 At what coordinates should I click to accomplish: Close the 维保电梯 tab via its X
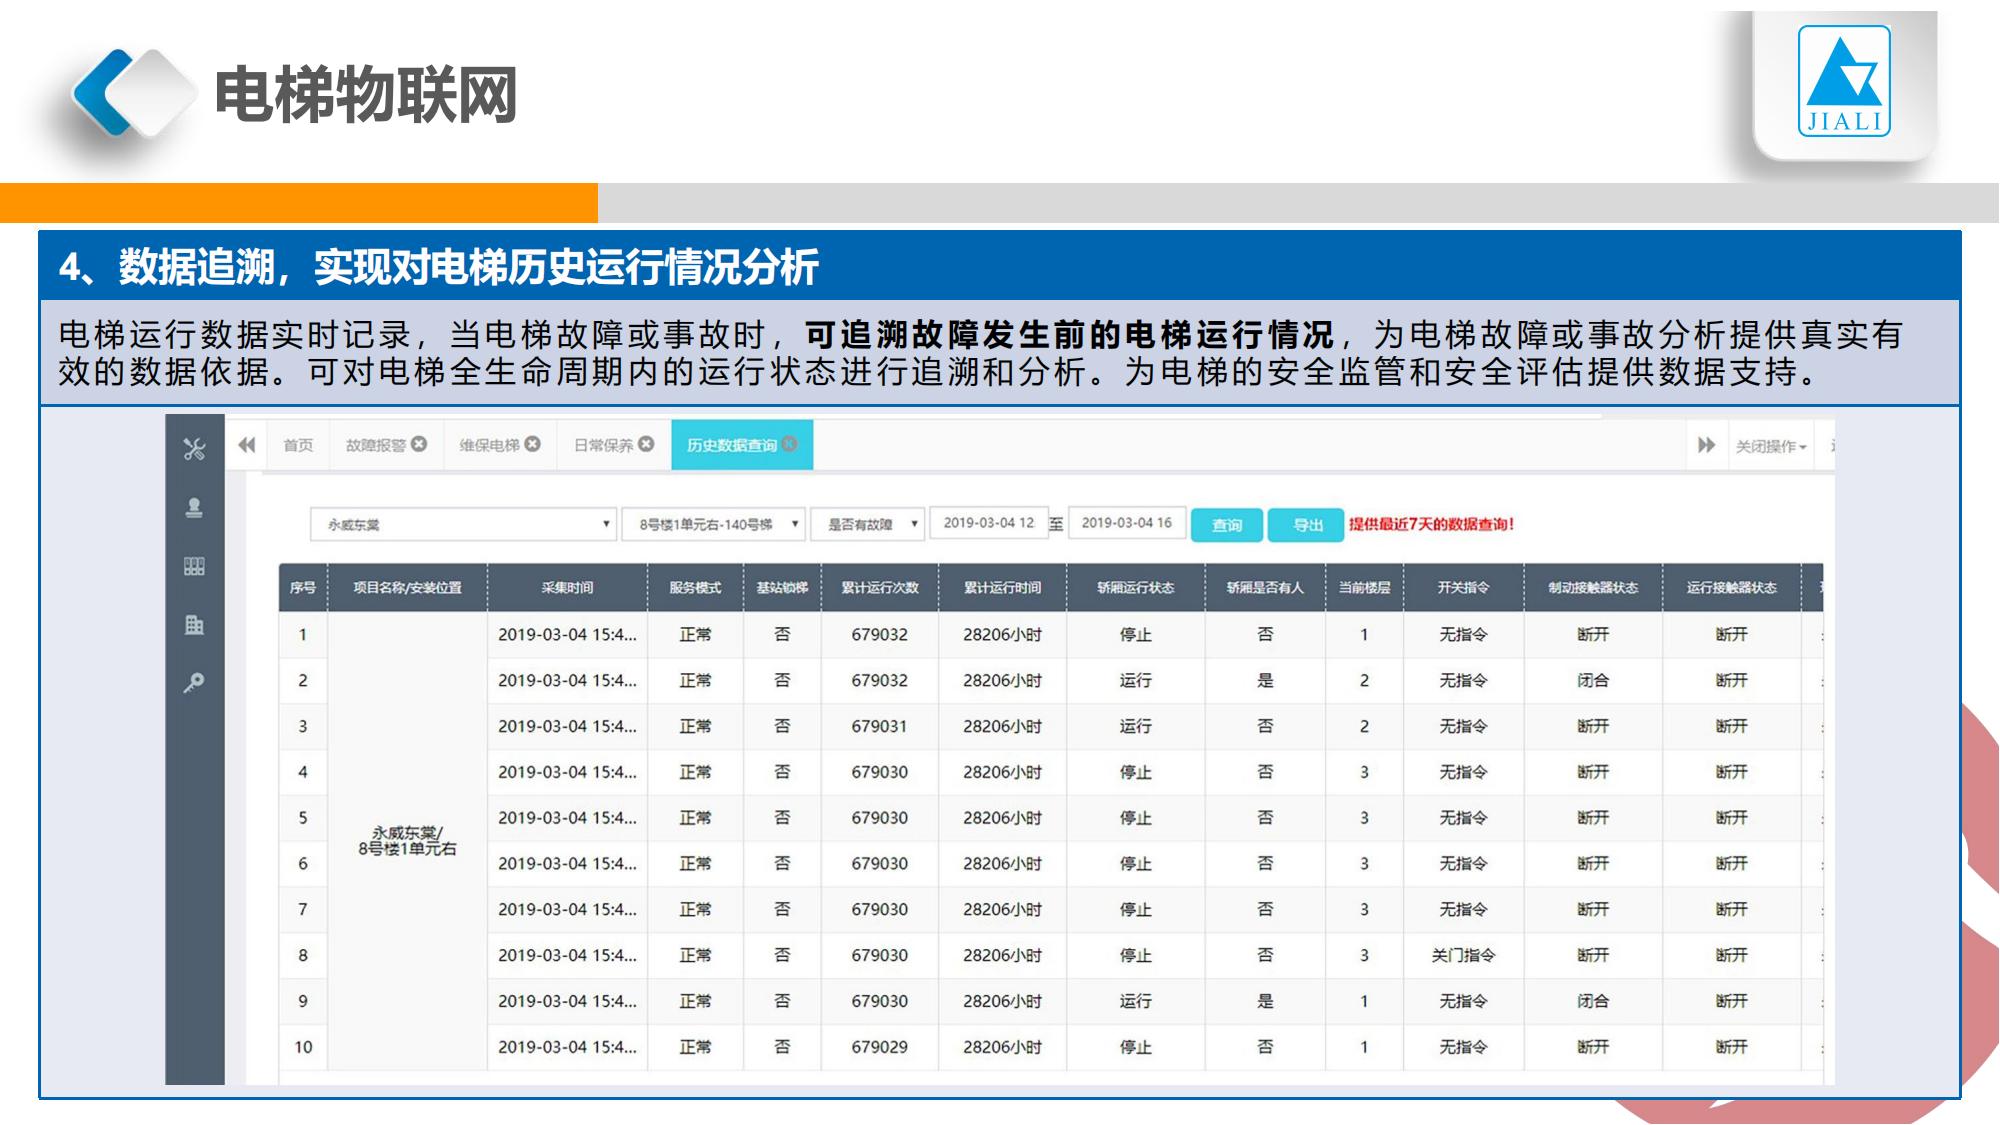532,444
